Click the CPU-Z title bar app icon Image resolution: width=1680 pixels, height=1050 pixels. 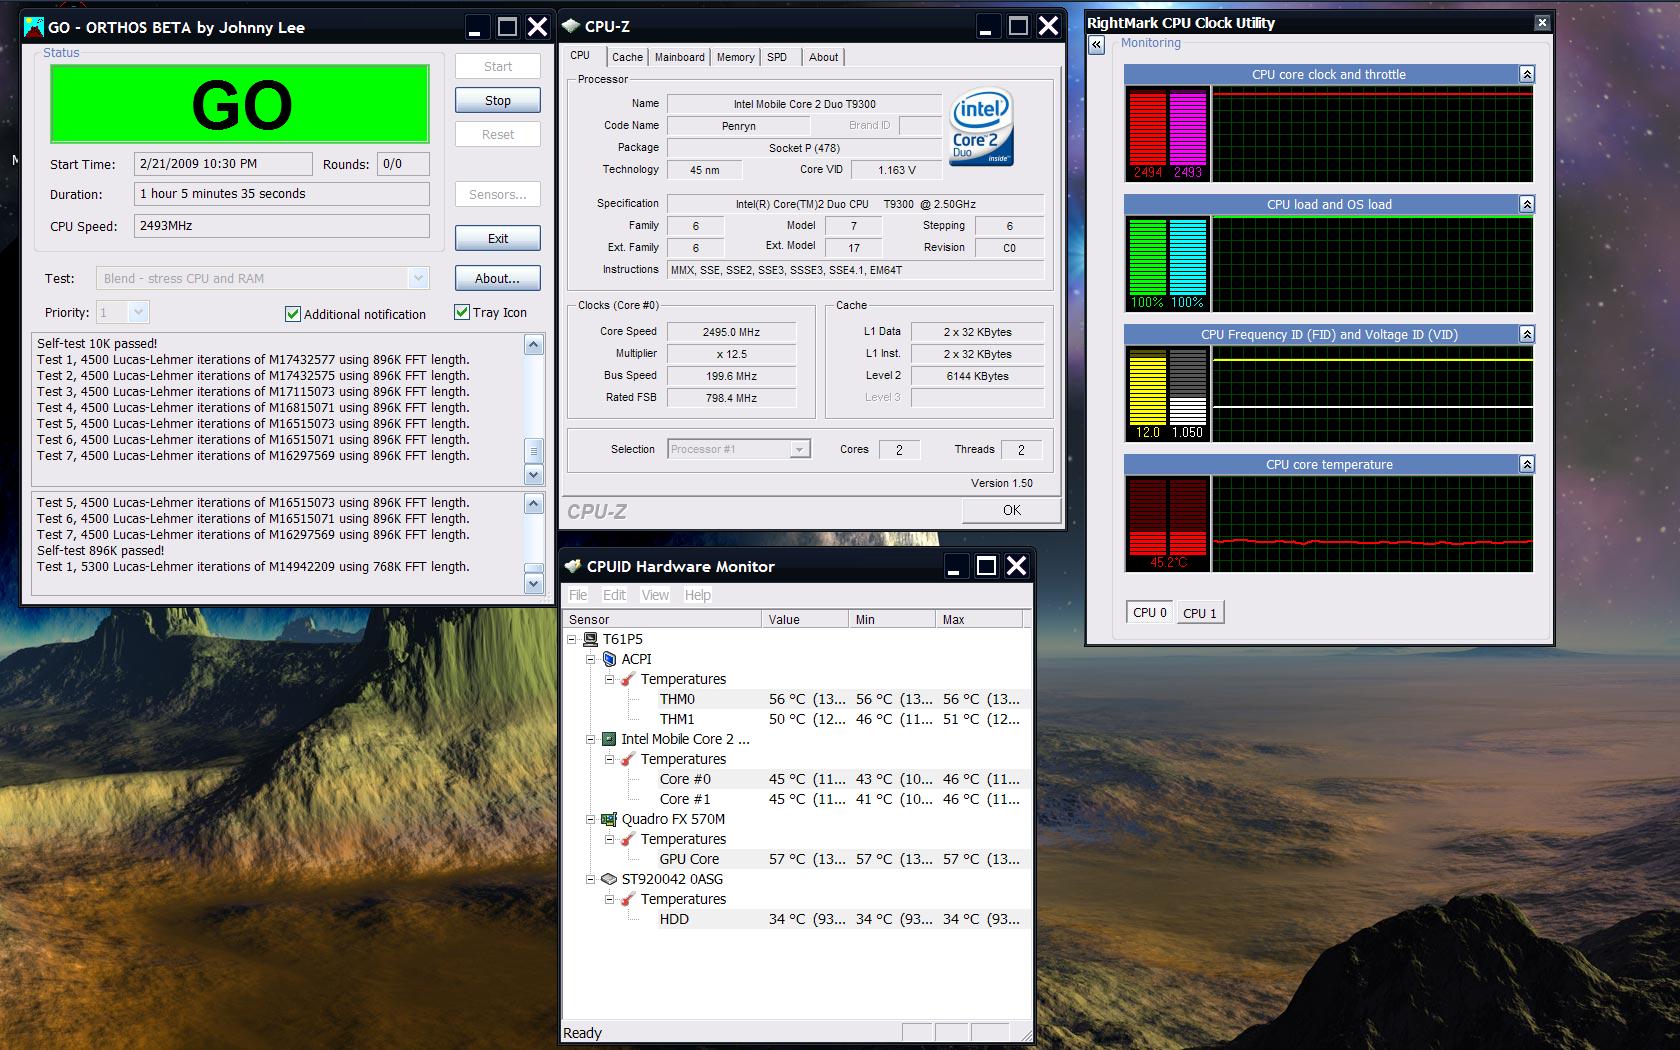[571, 26]
